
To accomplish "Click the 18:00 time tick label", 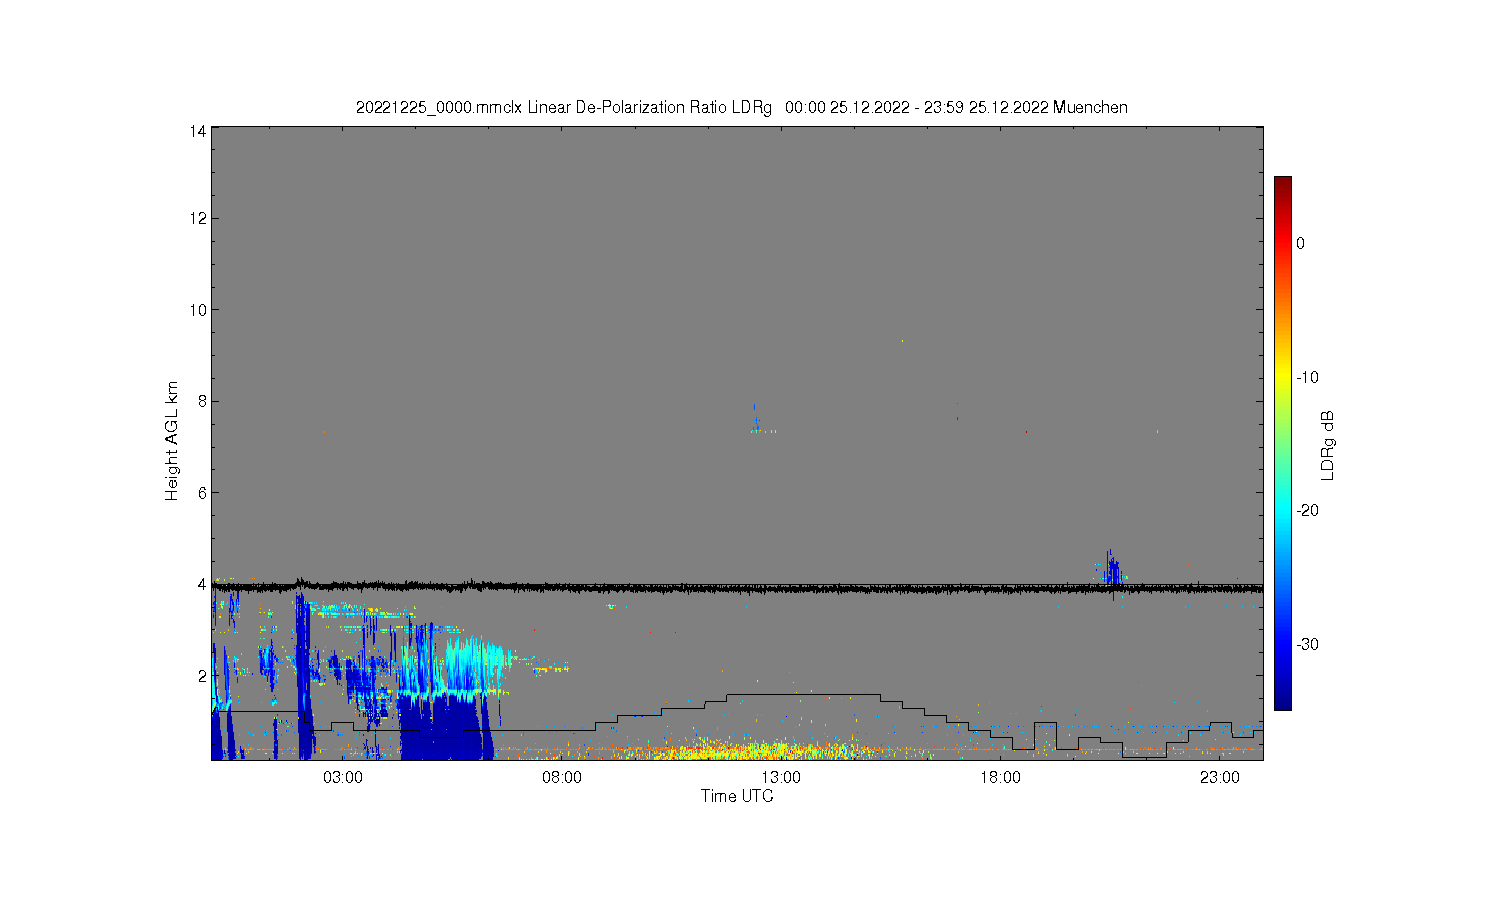I will [x=1000, y=778].
